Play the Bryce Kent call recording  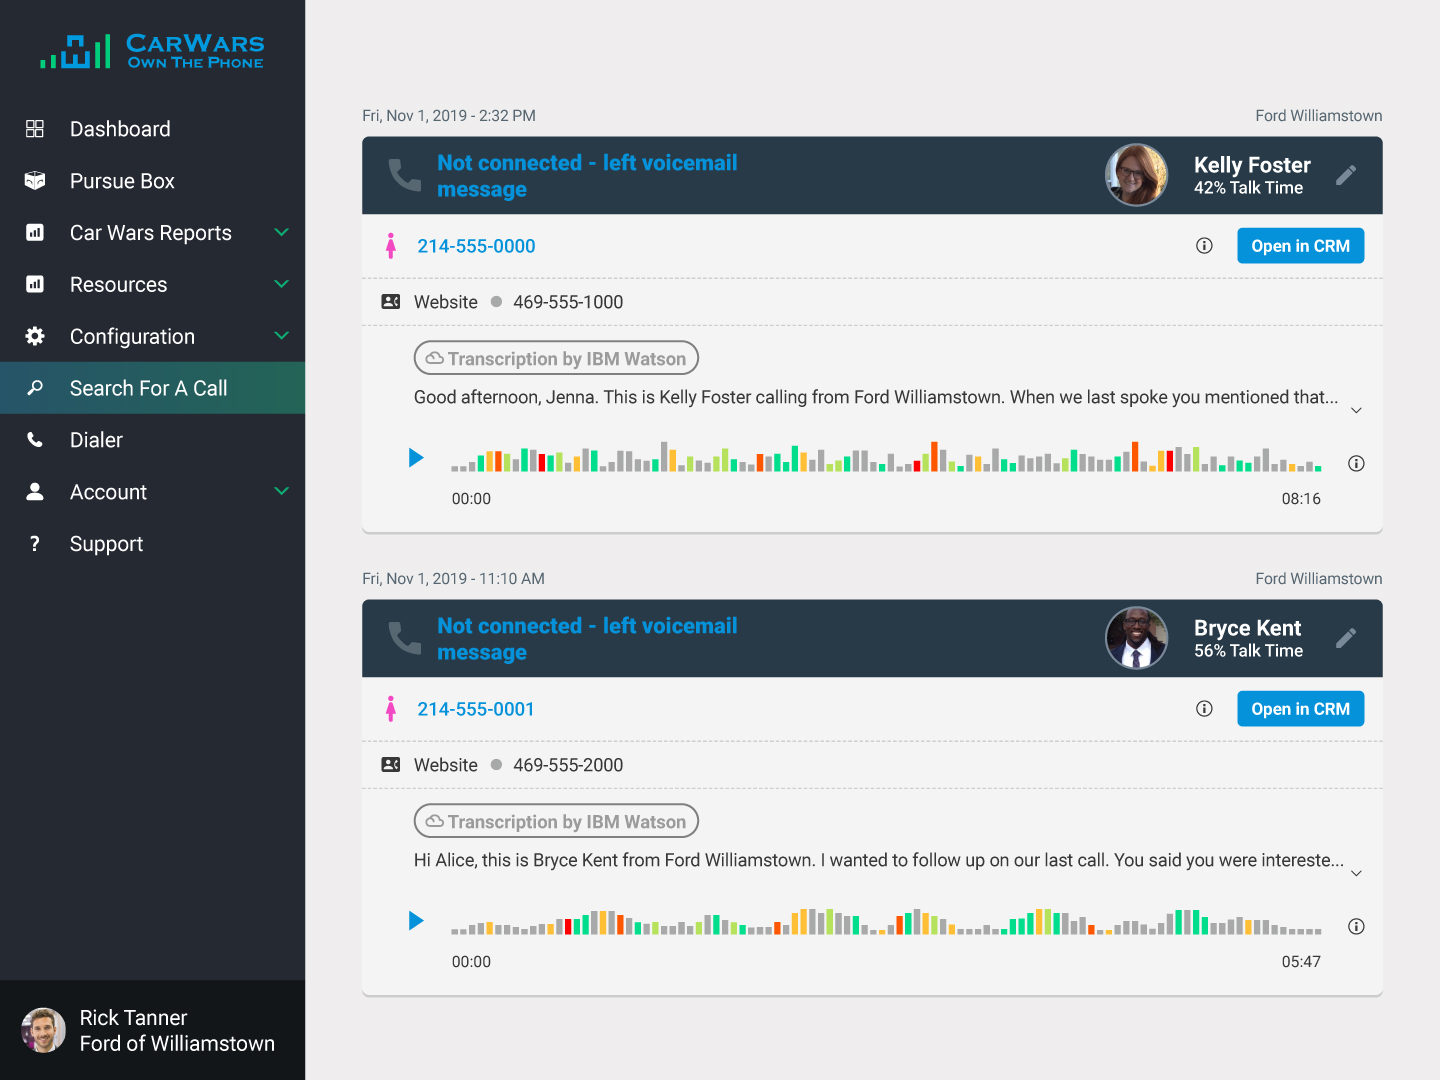(416, 921)
